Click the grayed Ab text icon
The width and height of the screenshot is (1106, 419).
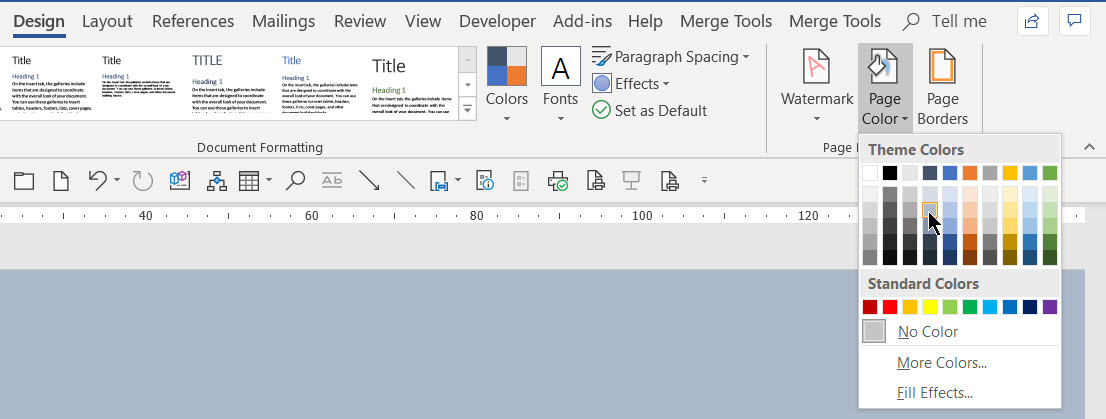click(x=332, y=181)
